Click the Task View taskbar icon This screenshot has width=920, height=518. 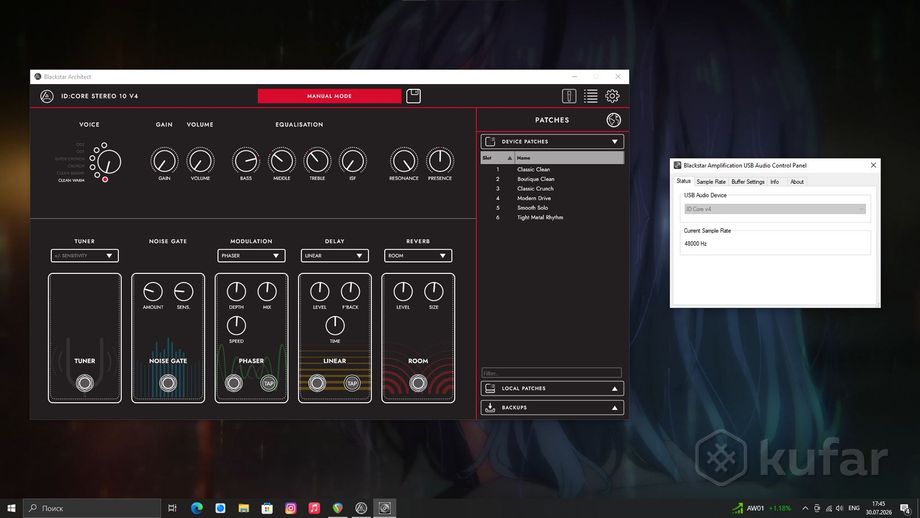click(172, 508)
